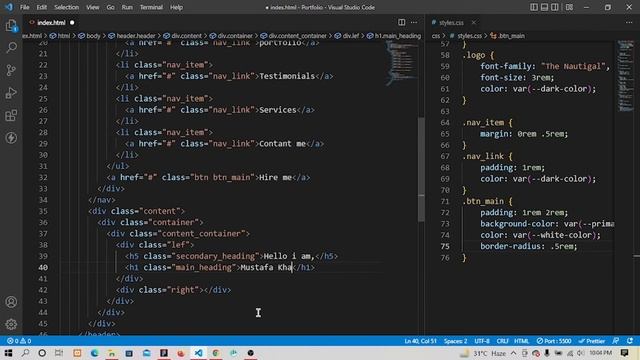
Task: Open more actions for index.html editor
Action: pyautogui.click(x=414, y=22)
